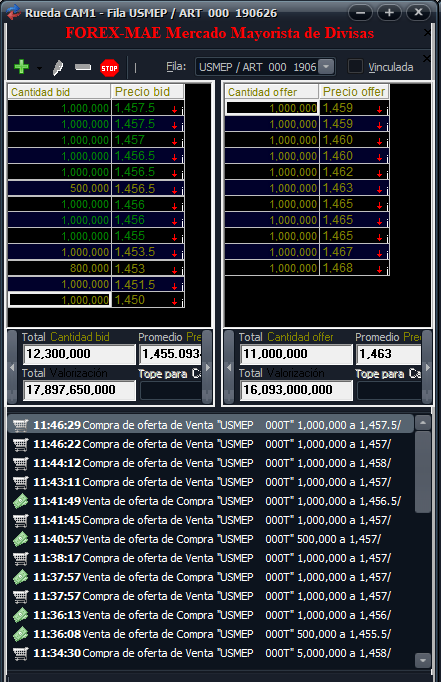Click the offer totals panel right scroll arrow
The width and height of the screenshot is (441, 682).
(427, 368)
